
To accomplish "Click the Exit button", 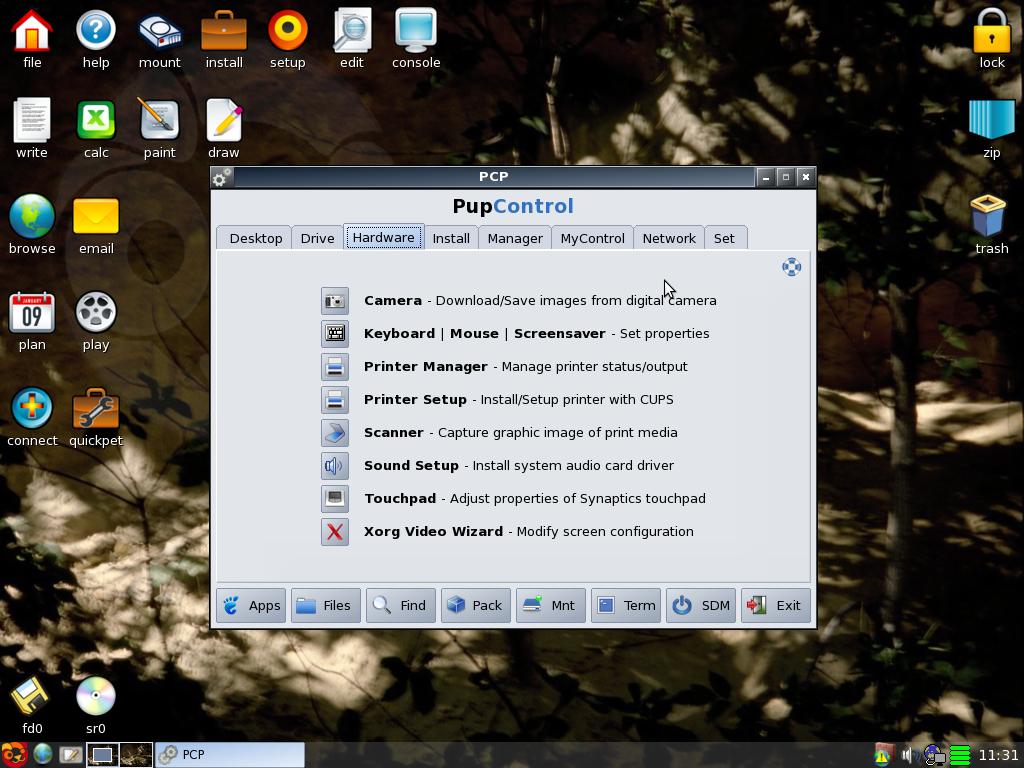I will [776, 605].
